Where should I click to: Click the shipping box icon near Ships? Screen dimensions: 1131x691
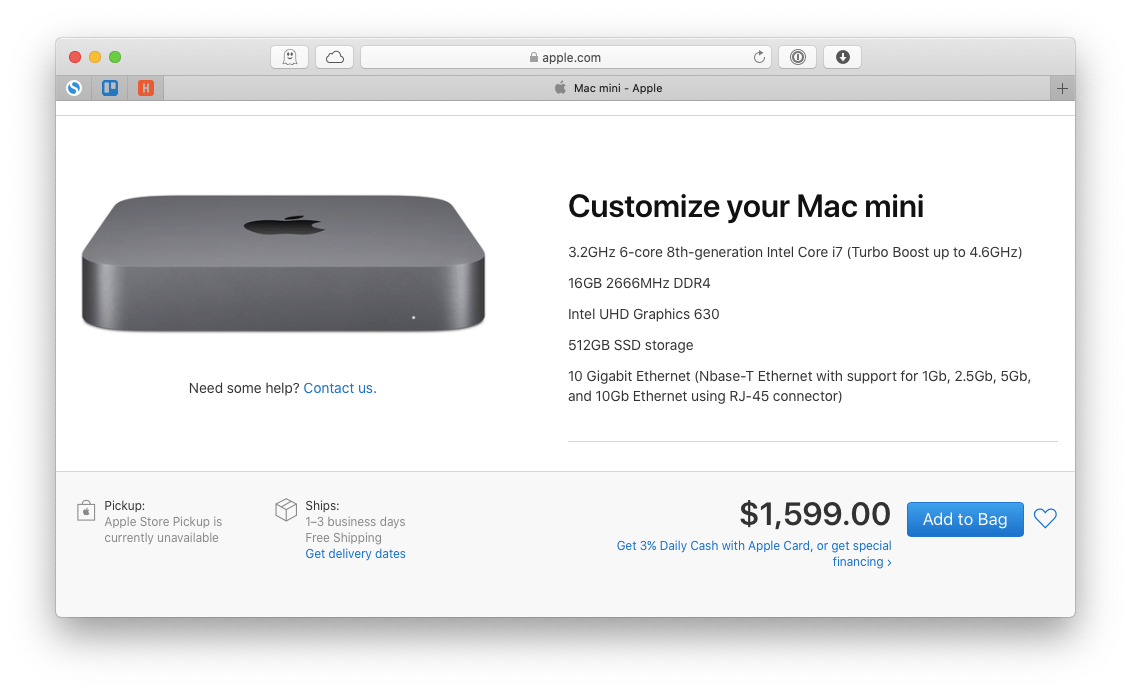tap(286, 509)
